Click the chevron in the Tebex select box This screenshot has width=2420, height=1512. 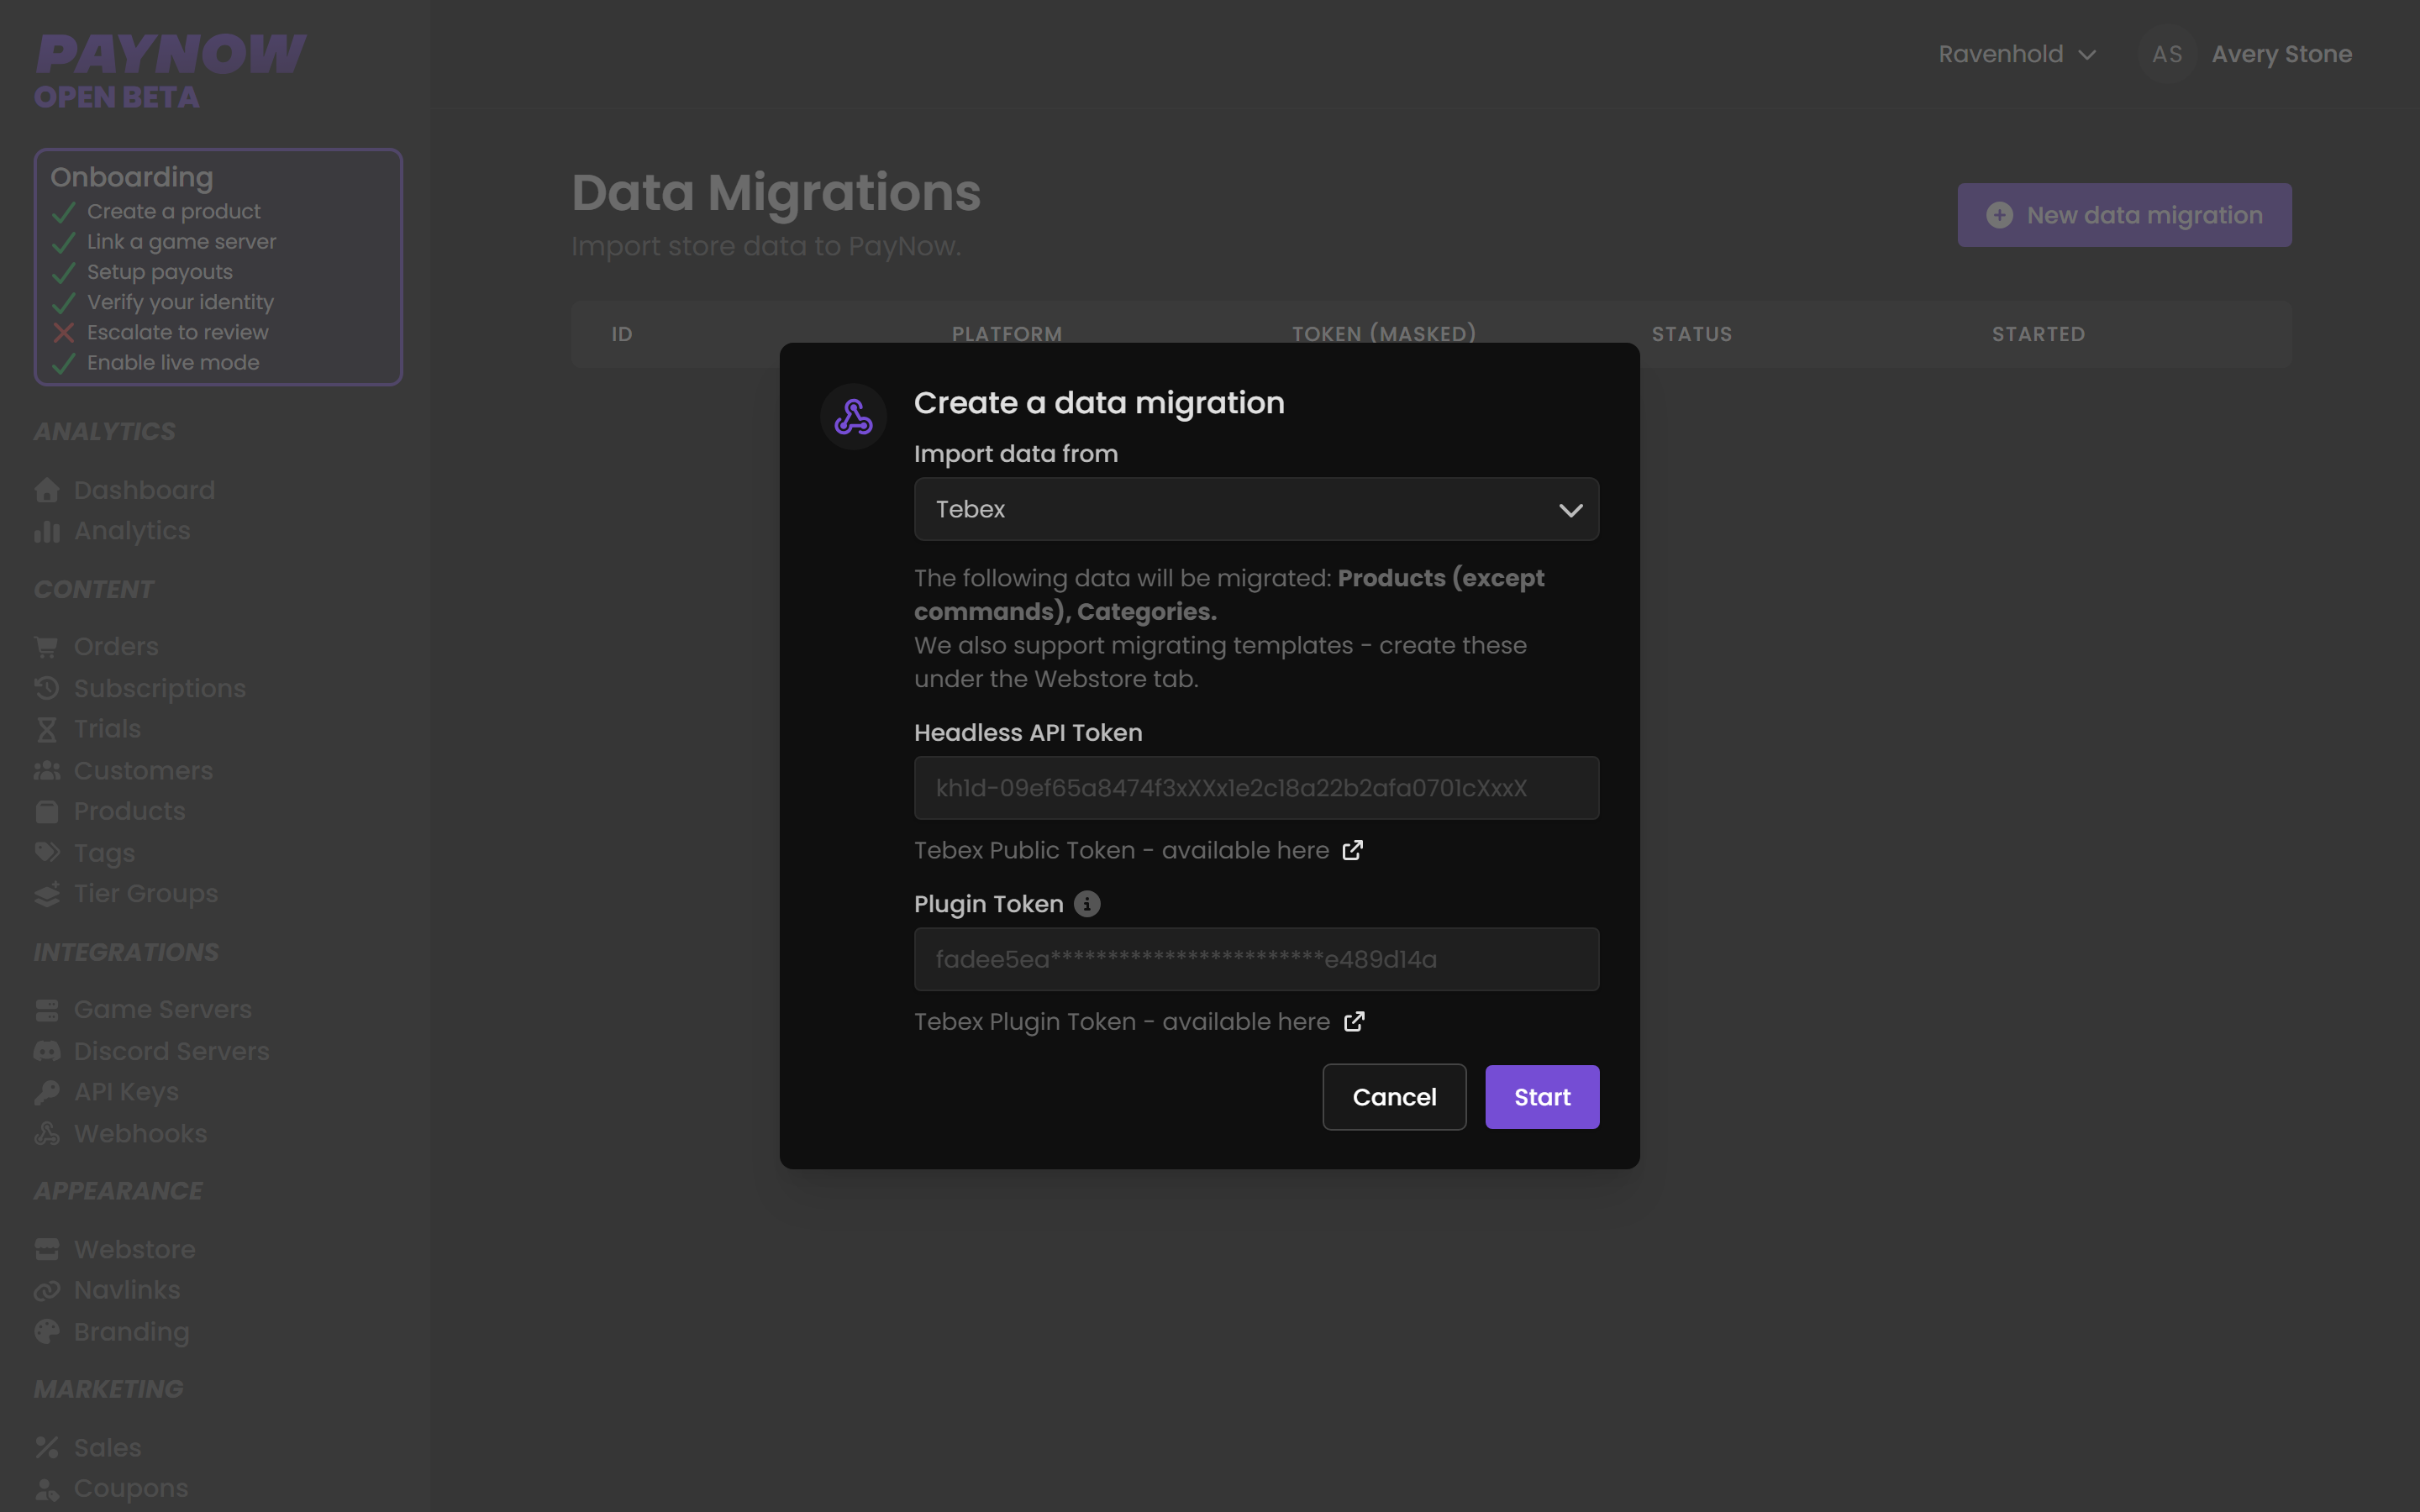point(1570,510)
